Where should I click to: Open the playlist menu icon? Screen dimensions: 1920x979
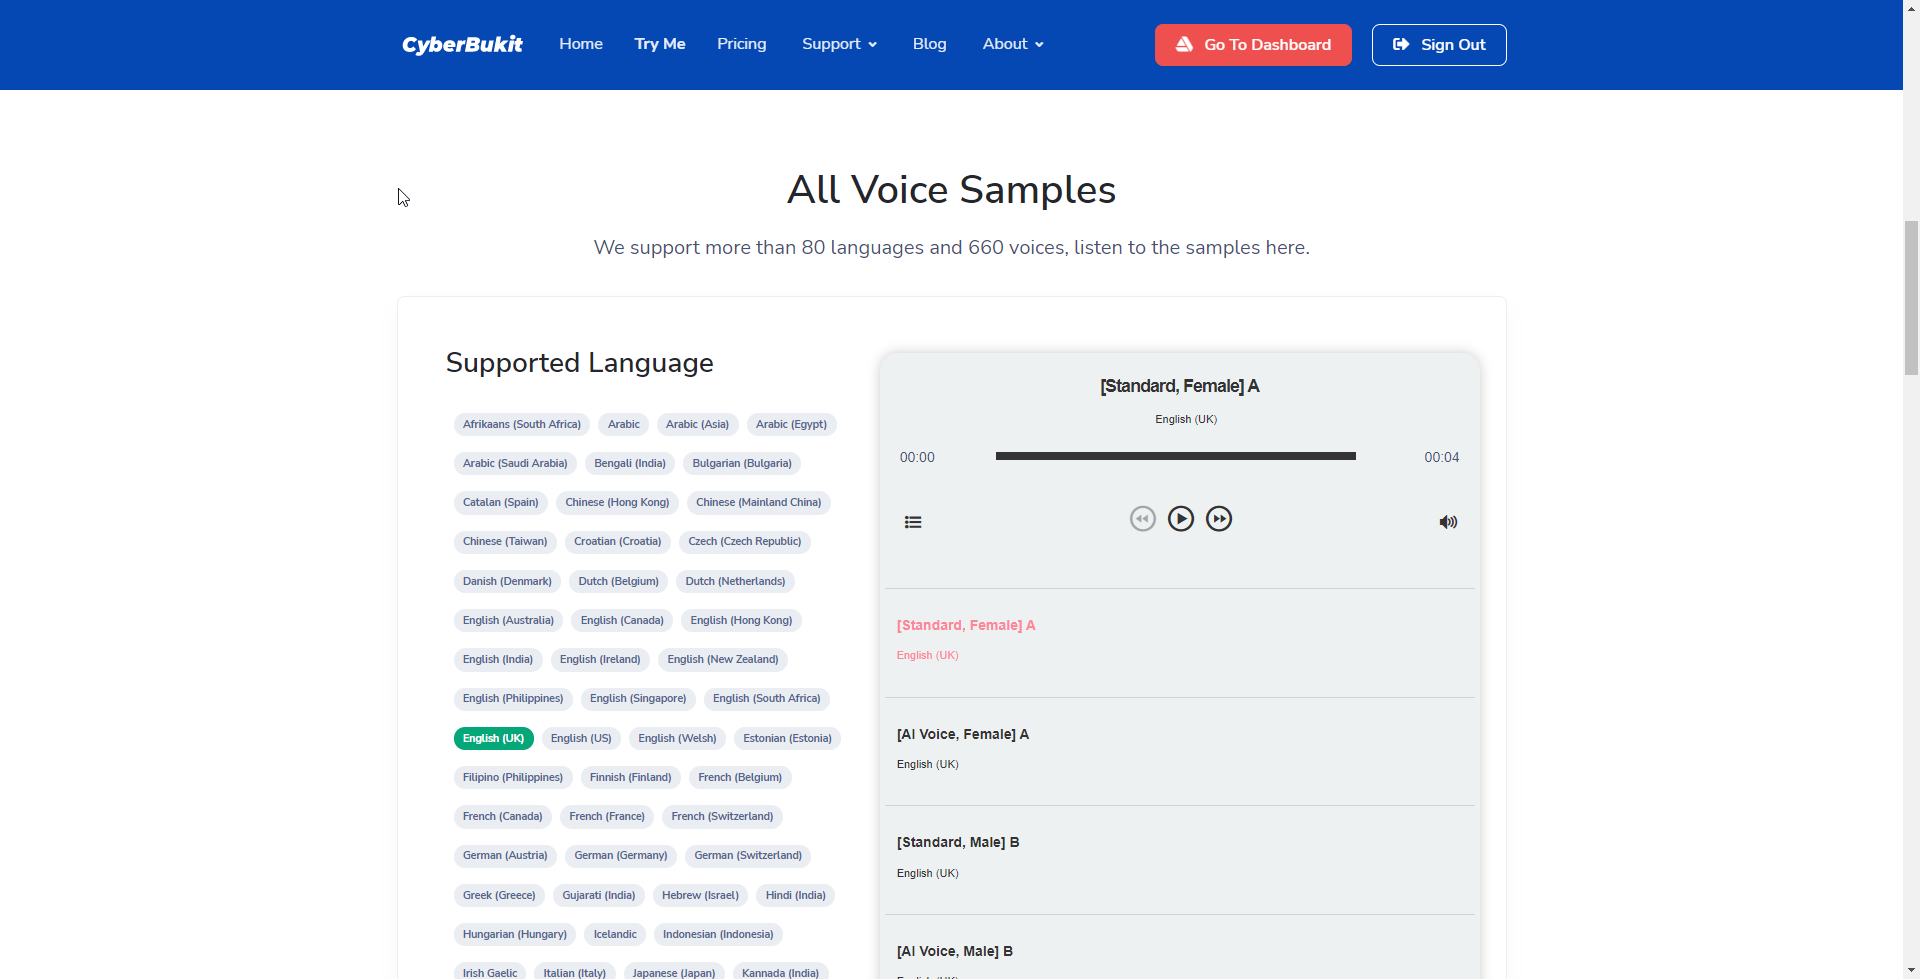(x=913, y=522)
